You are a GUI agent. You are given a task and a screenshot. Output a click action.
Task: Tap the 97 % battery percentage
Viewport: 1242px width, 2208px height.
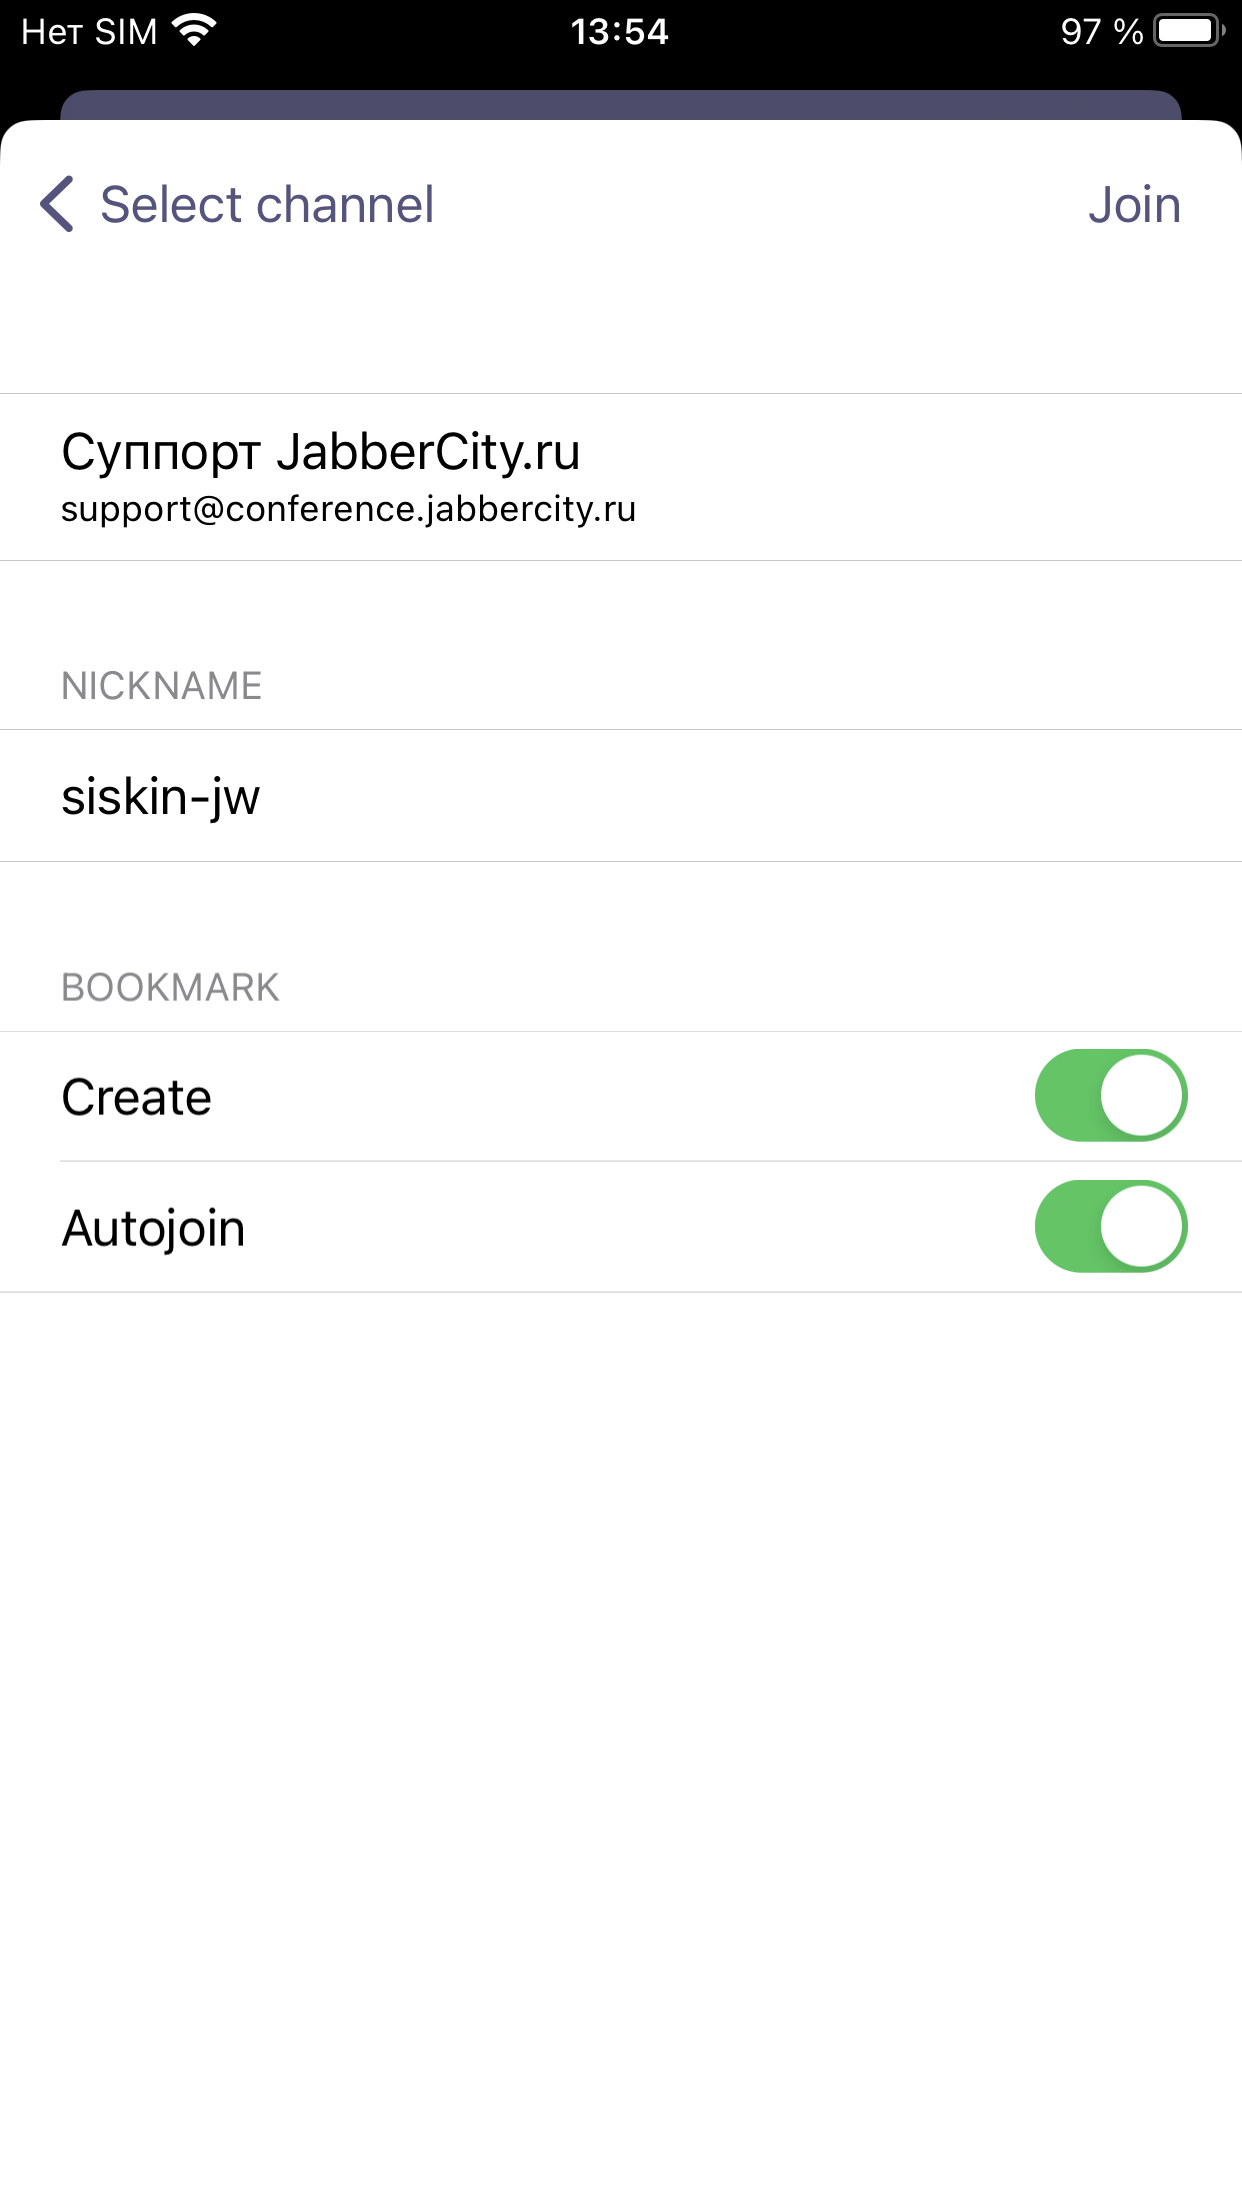point(1101,32)
